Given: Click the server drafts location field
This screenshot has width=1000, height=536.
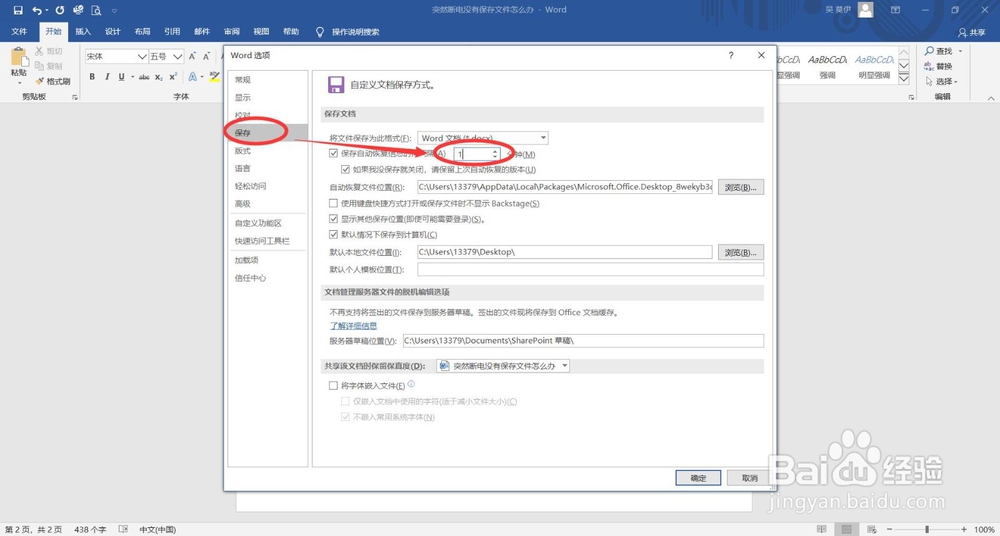Looking at the screenshot, I should click(583, 341).
